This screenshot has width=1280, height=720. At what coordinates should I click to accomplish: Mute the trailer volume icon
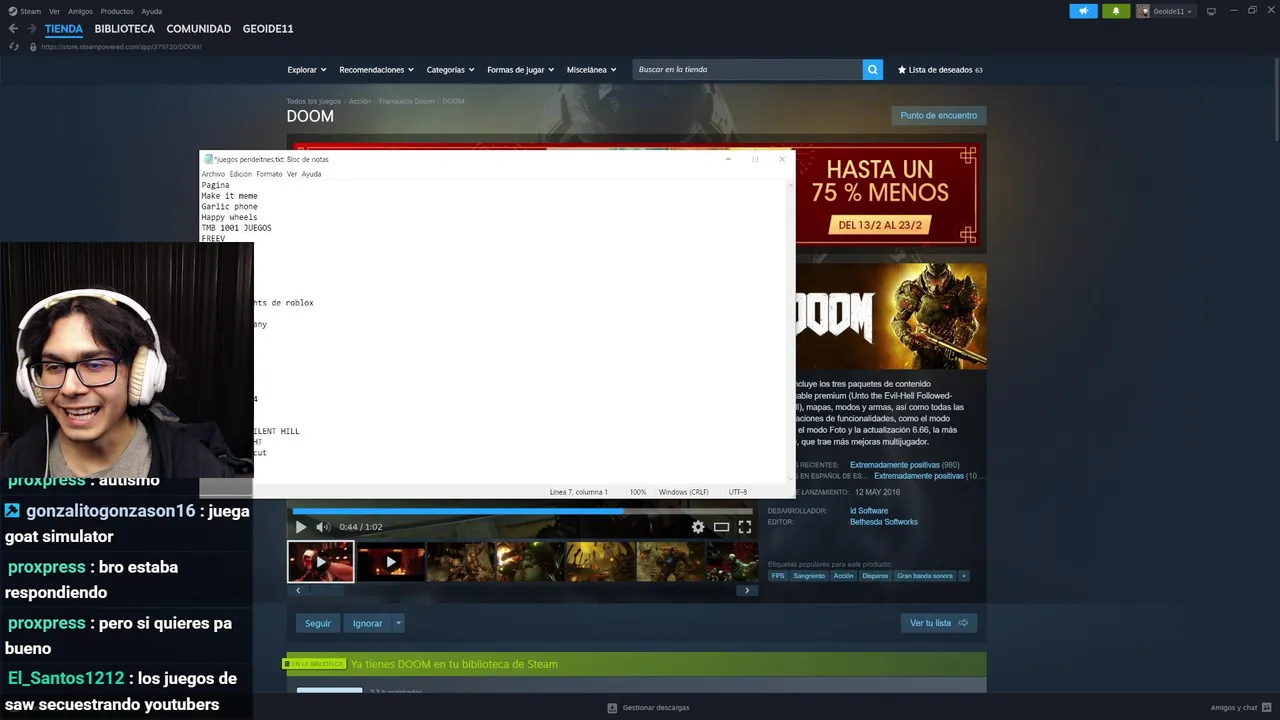pos(322,527)
